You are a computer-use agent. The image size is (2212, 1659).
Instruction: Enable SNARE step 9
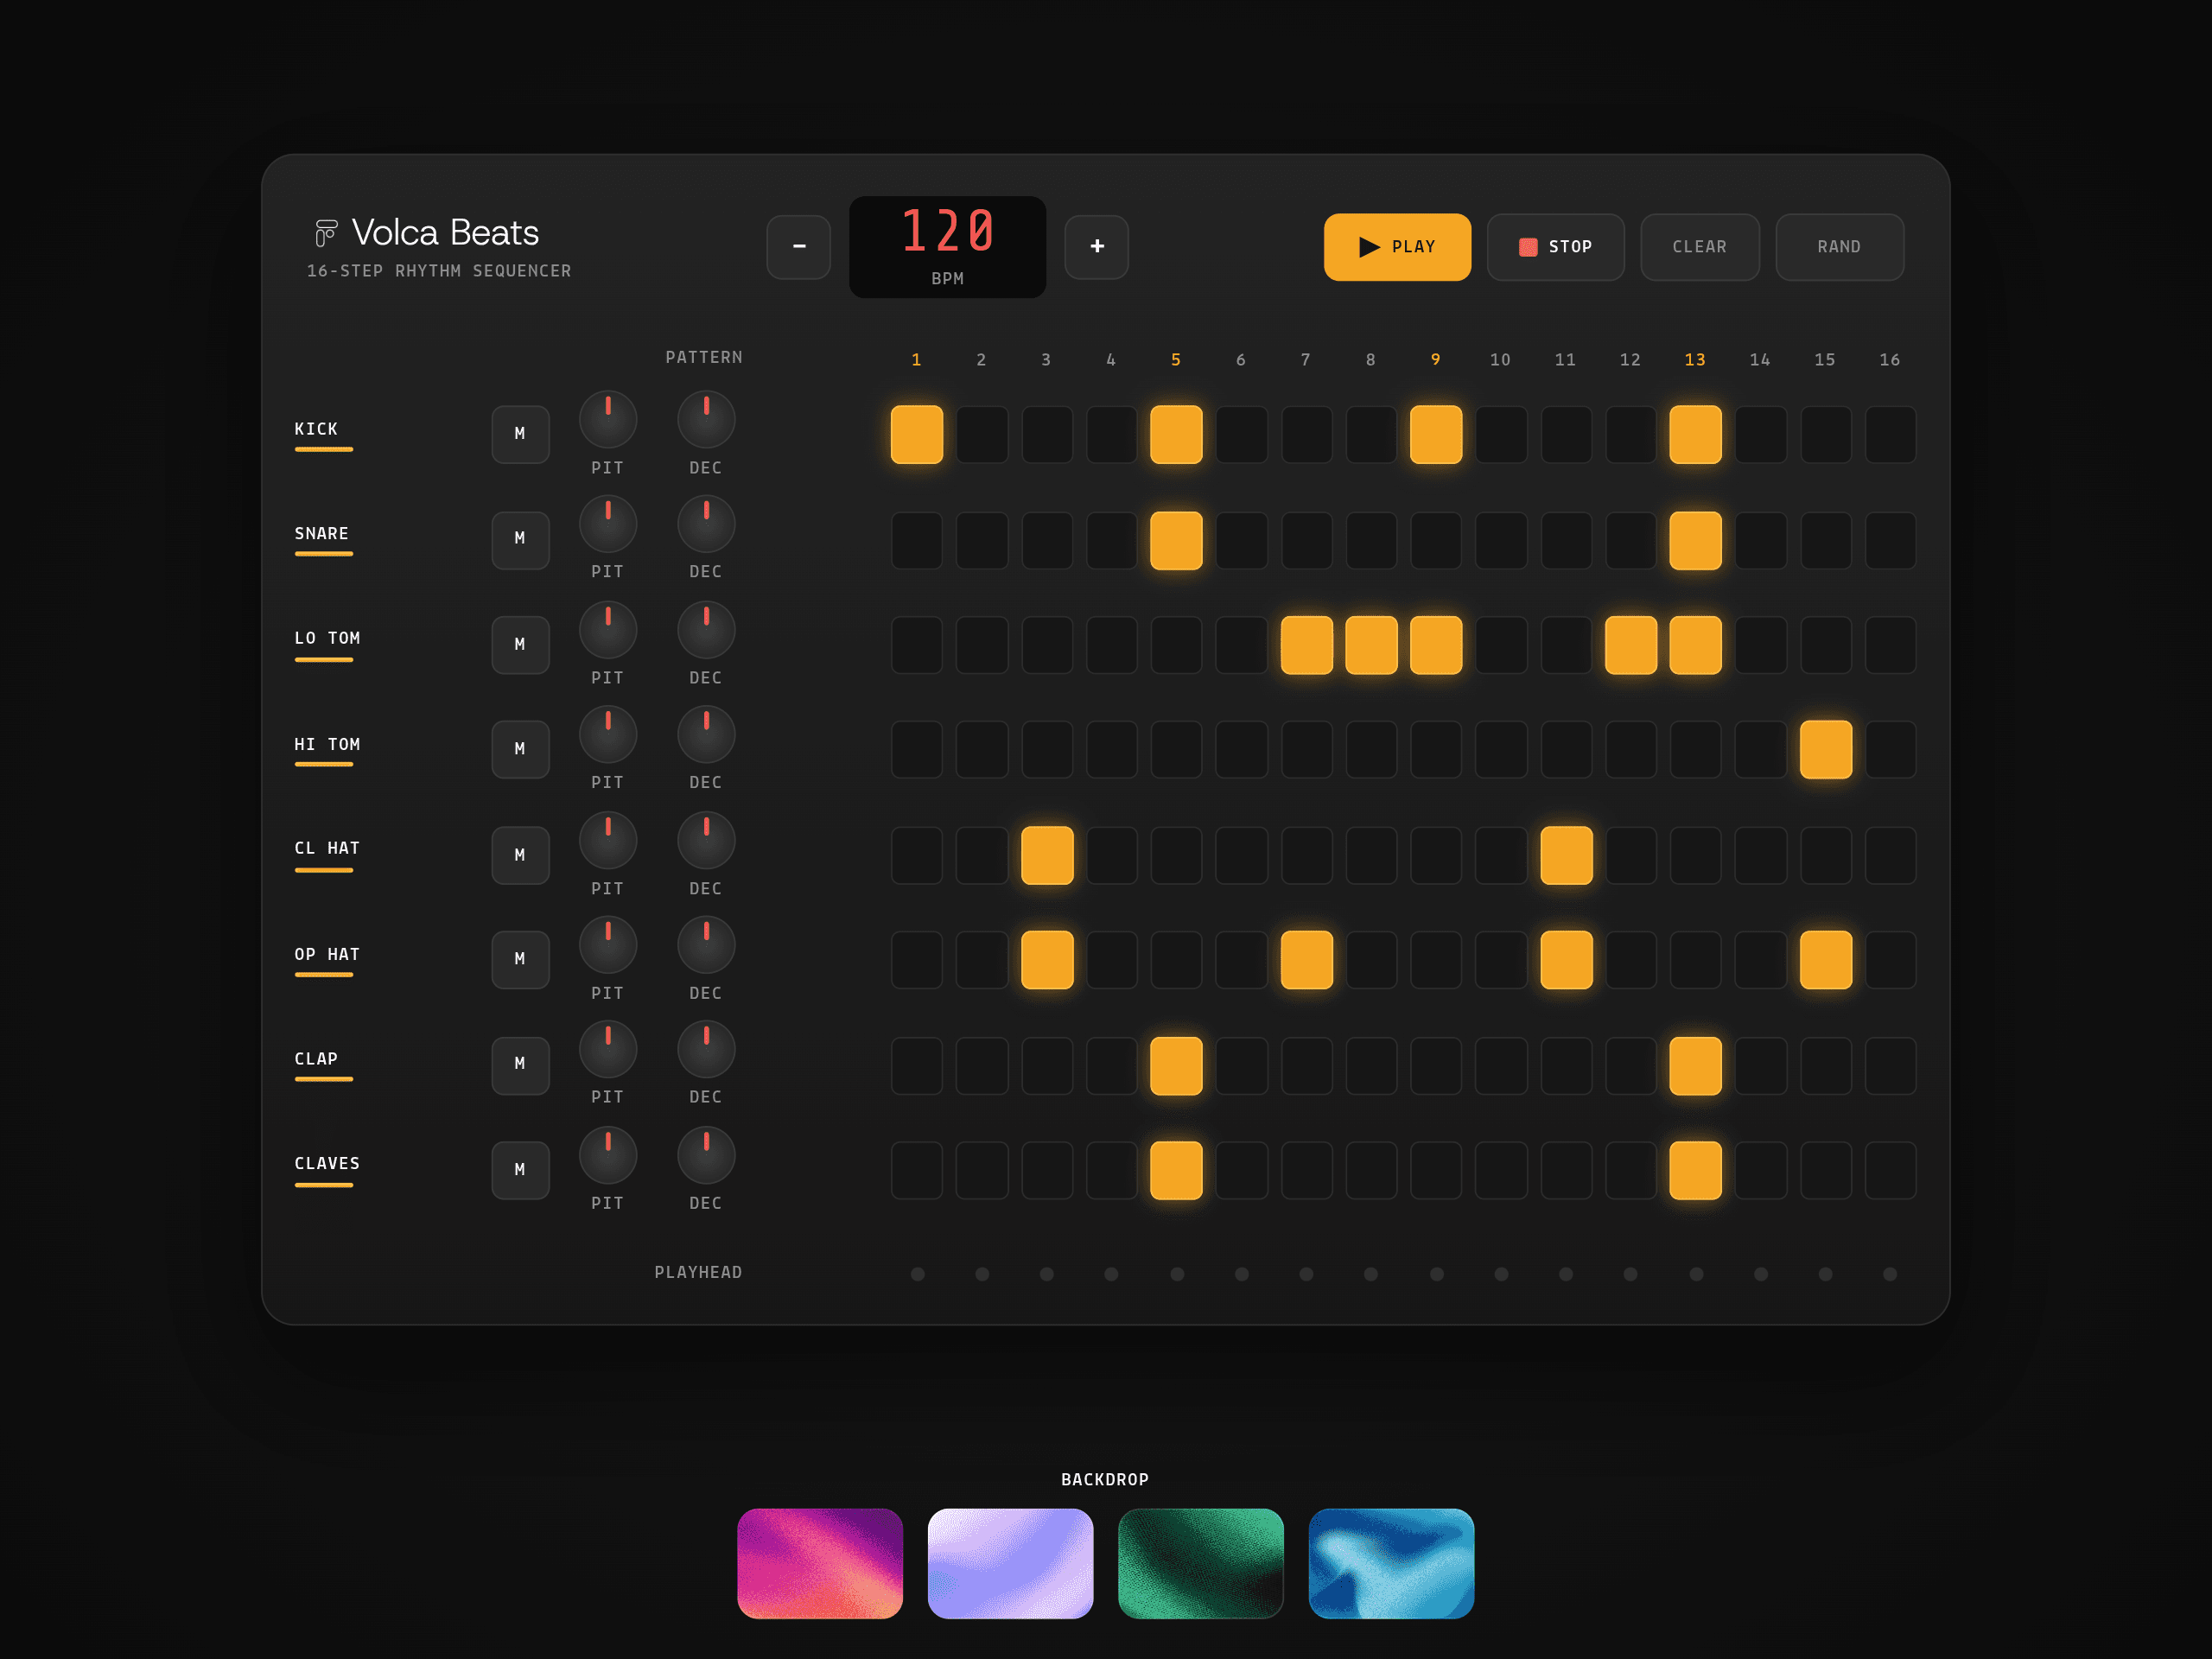(x=1436, y=541)
